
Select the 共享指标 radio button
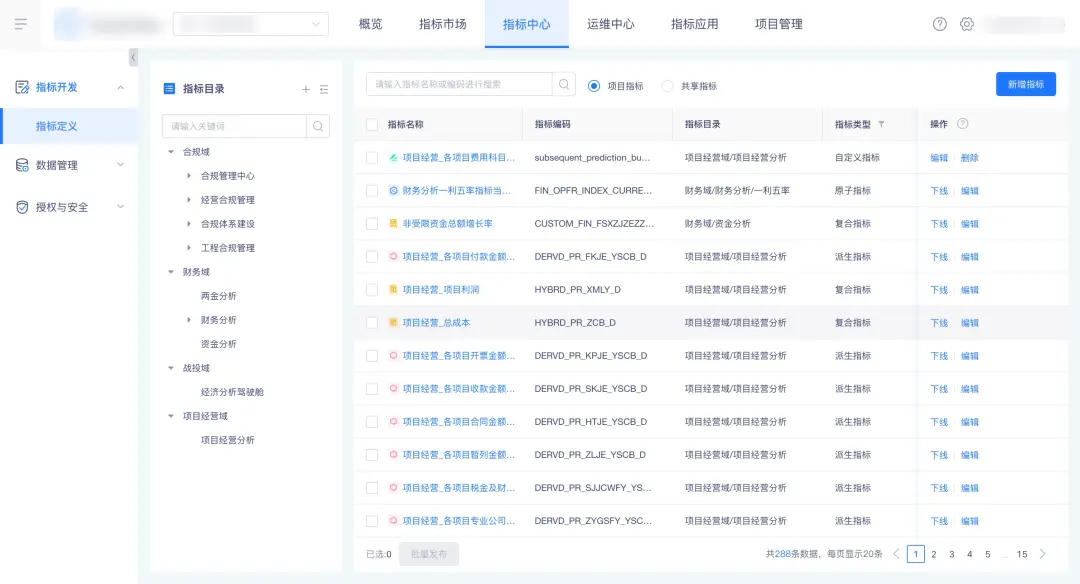667,86
